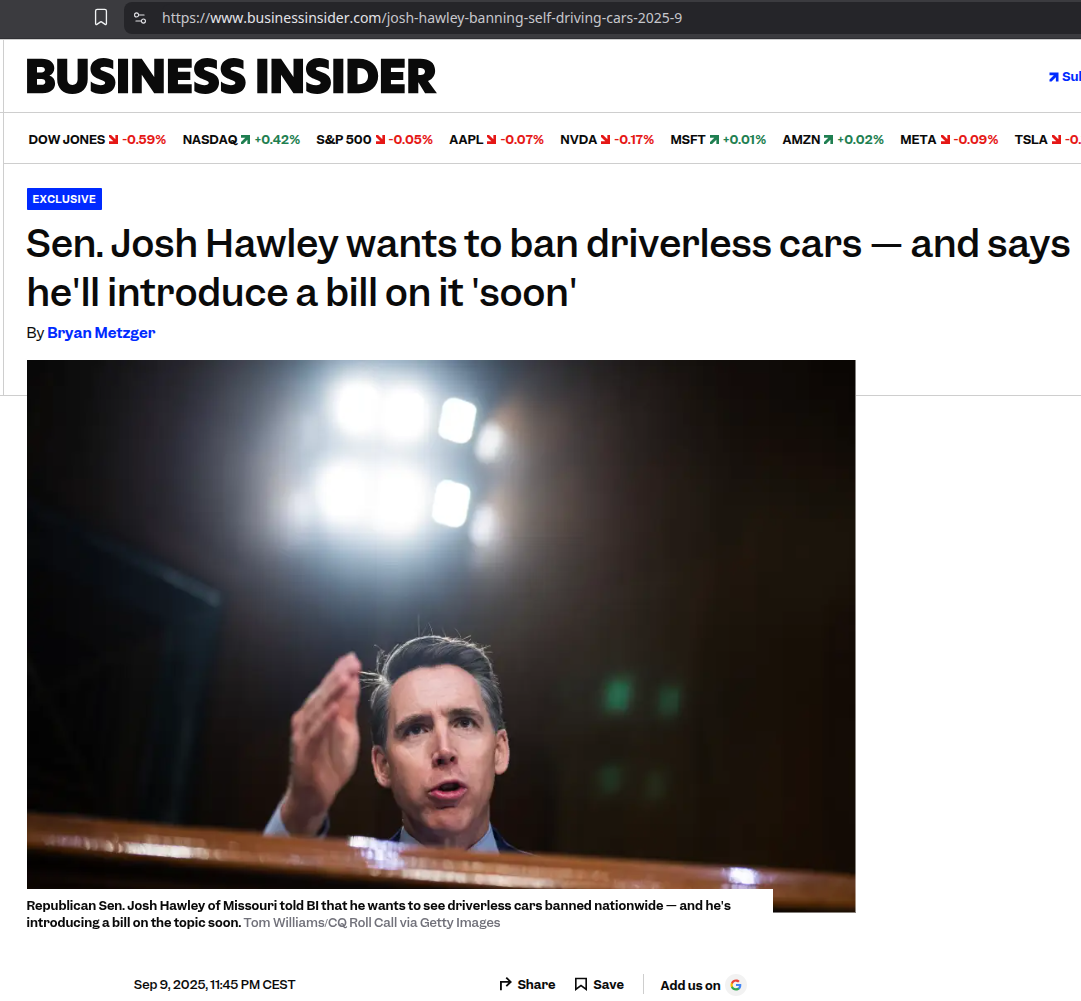Click the Josh Hawley article photo
The height and width of the screenshot is (1001, 1081).
coord(441,620)
